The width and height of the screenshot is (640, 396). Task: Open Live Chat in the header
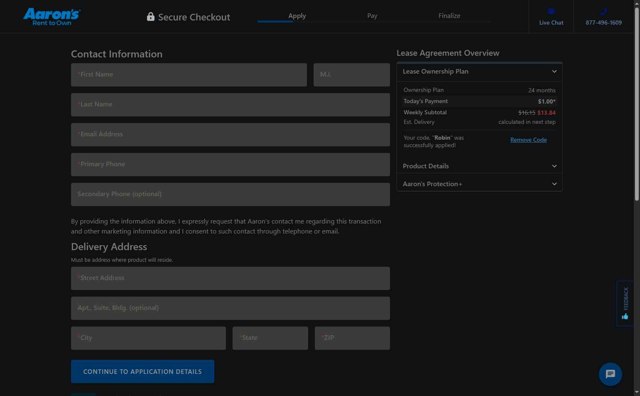point(551,17)
